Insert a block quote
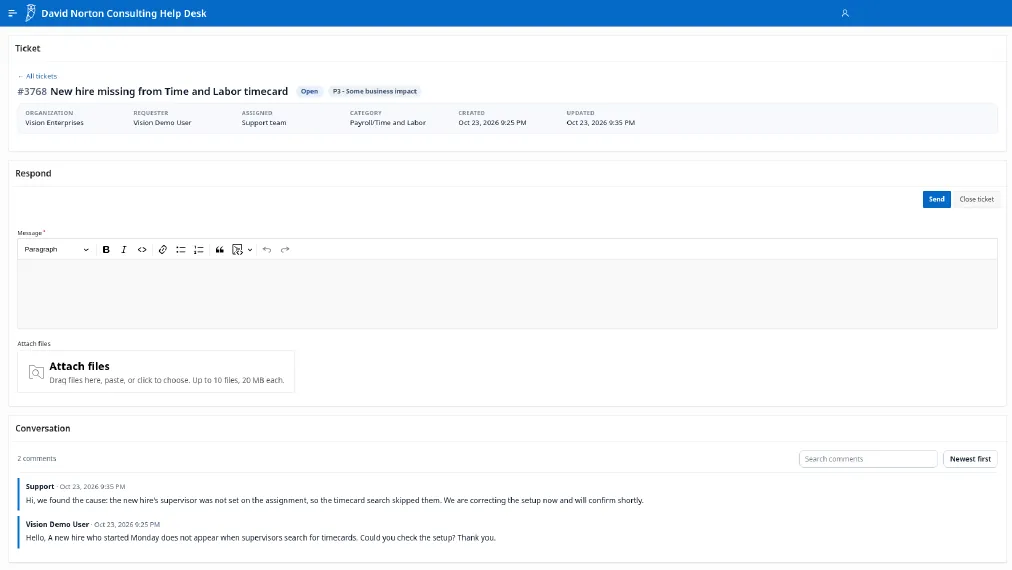Viewport: 1012px width, 570px height. [219, 250]
